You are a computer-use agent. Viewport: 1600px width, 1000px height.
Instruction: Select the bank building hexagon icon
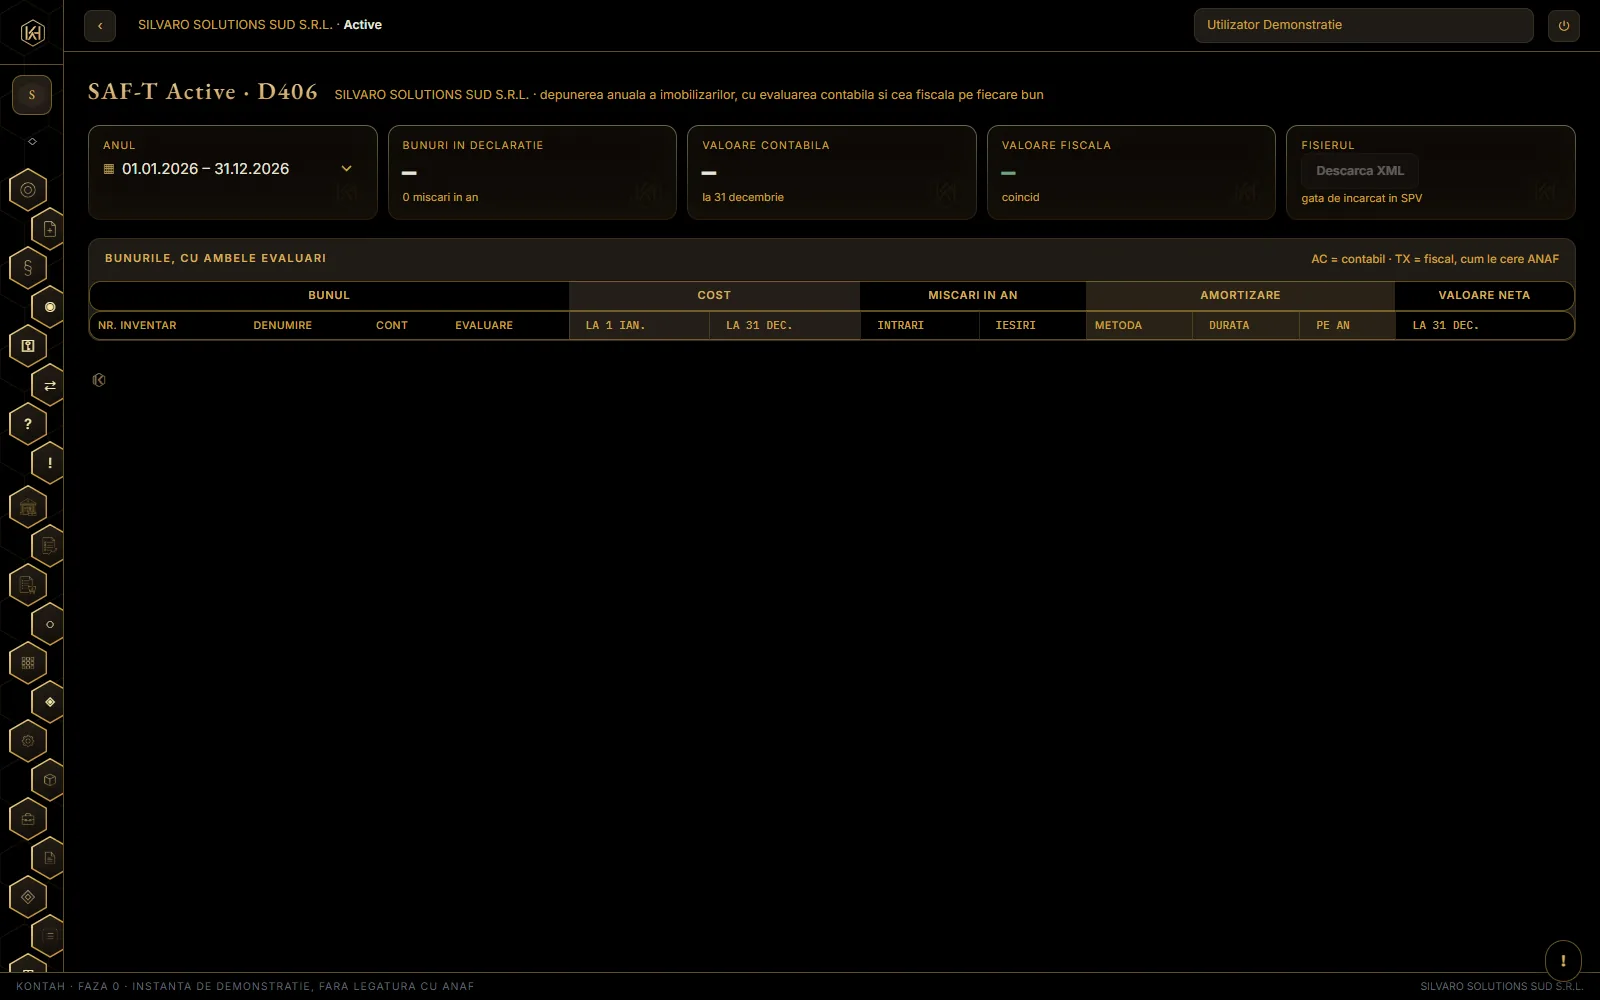(x=28, y=507)
